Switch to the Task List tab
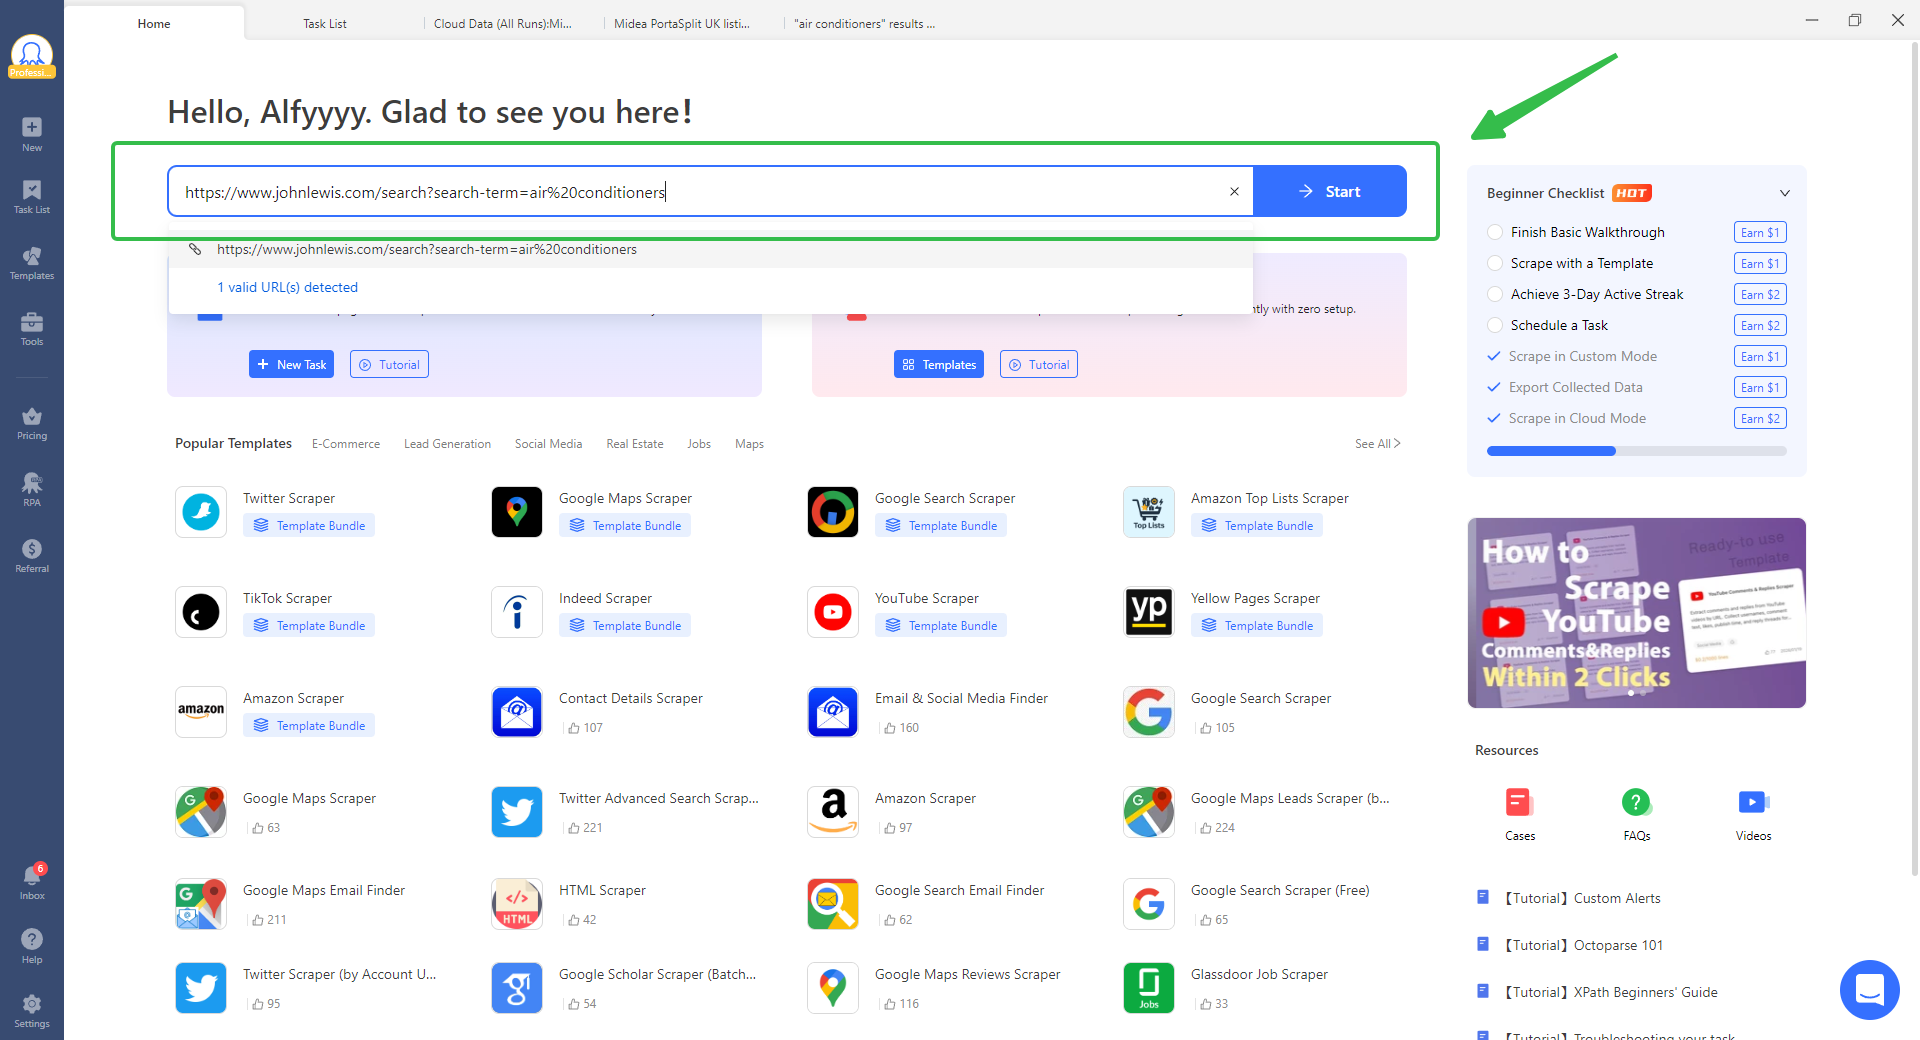This screenshot has height=1040, width=1920. [325, 23]
